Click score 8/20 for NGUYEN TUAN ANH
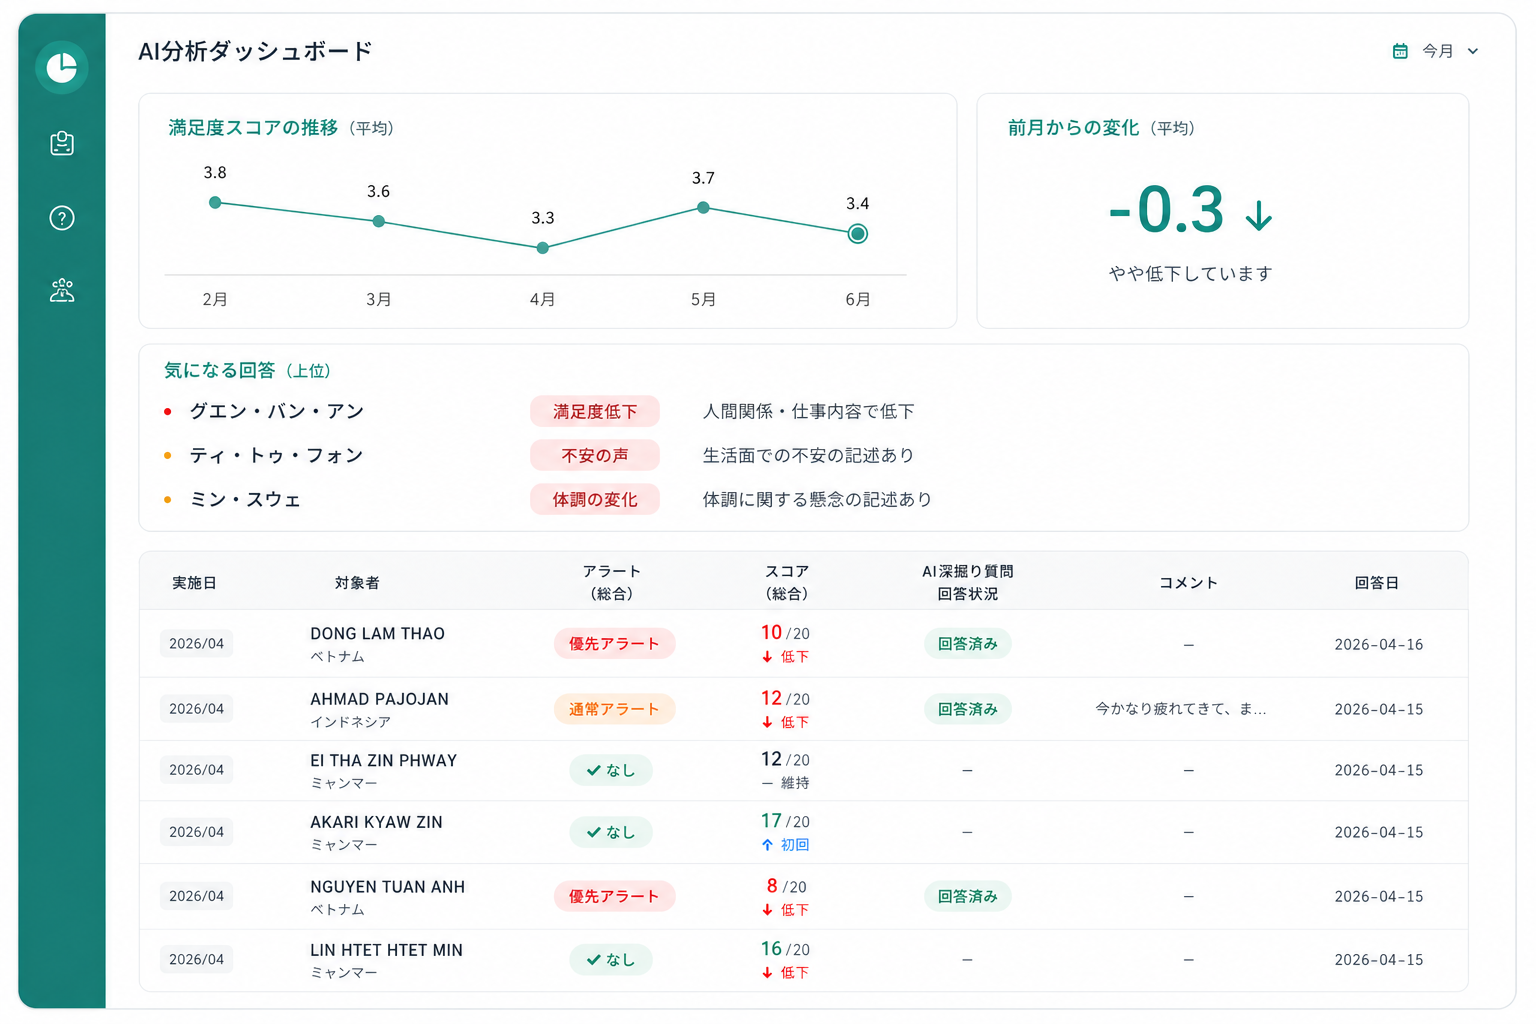 point(786,886)
